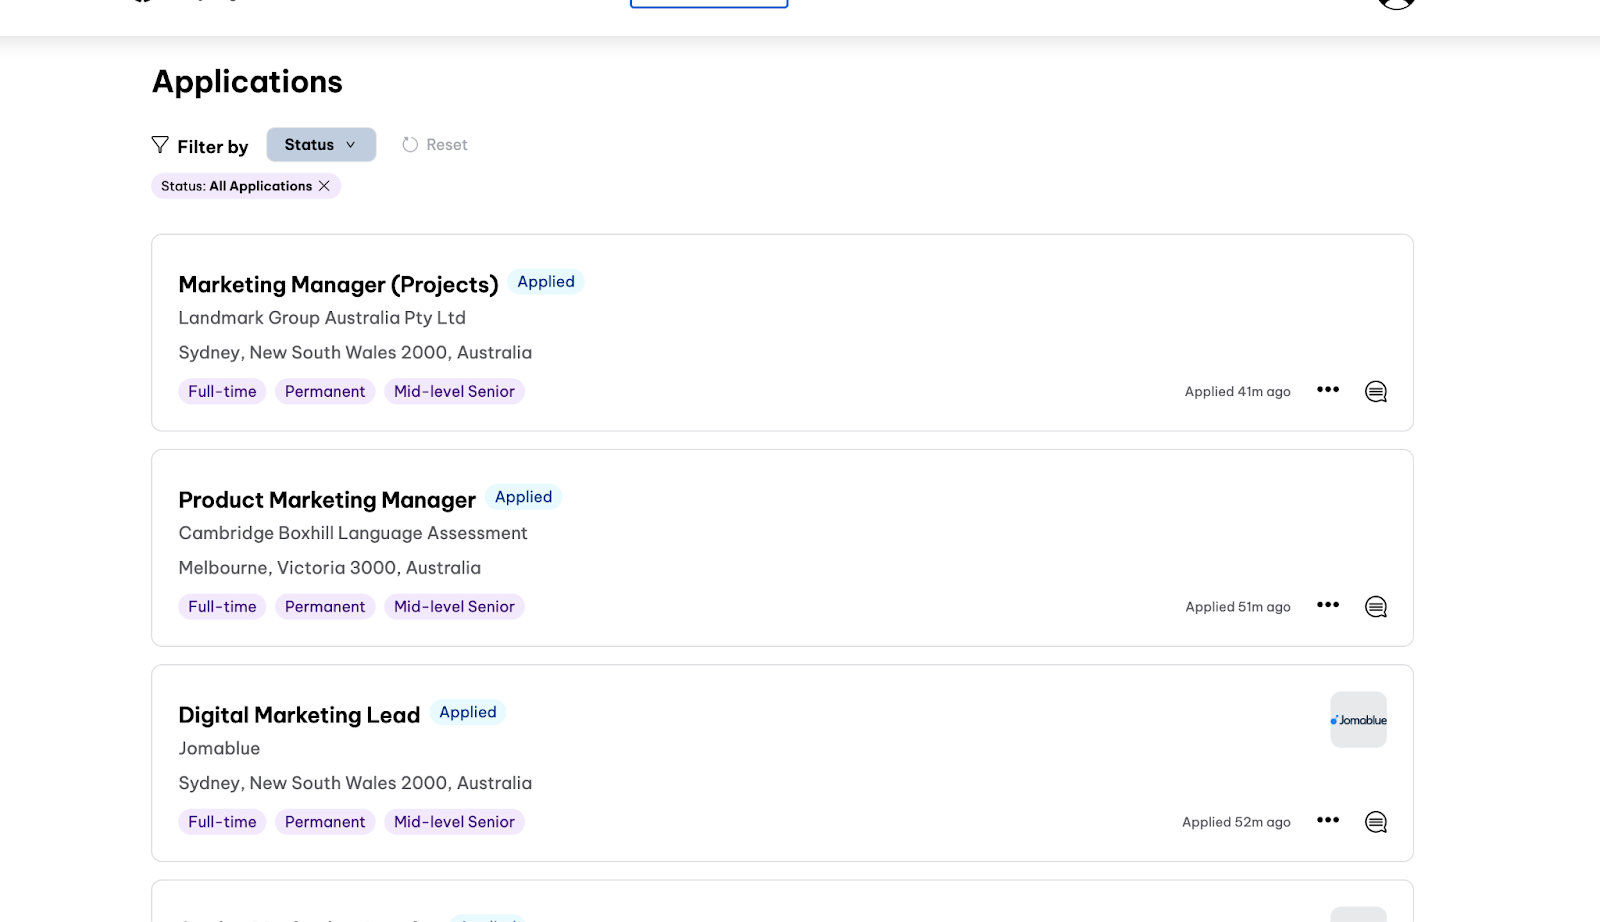The image size is (1600, 922).
Task: Open messages for Marketing Manager (Projects) application
Action: coord(1376,392)
